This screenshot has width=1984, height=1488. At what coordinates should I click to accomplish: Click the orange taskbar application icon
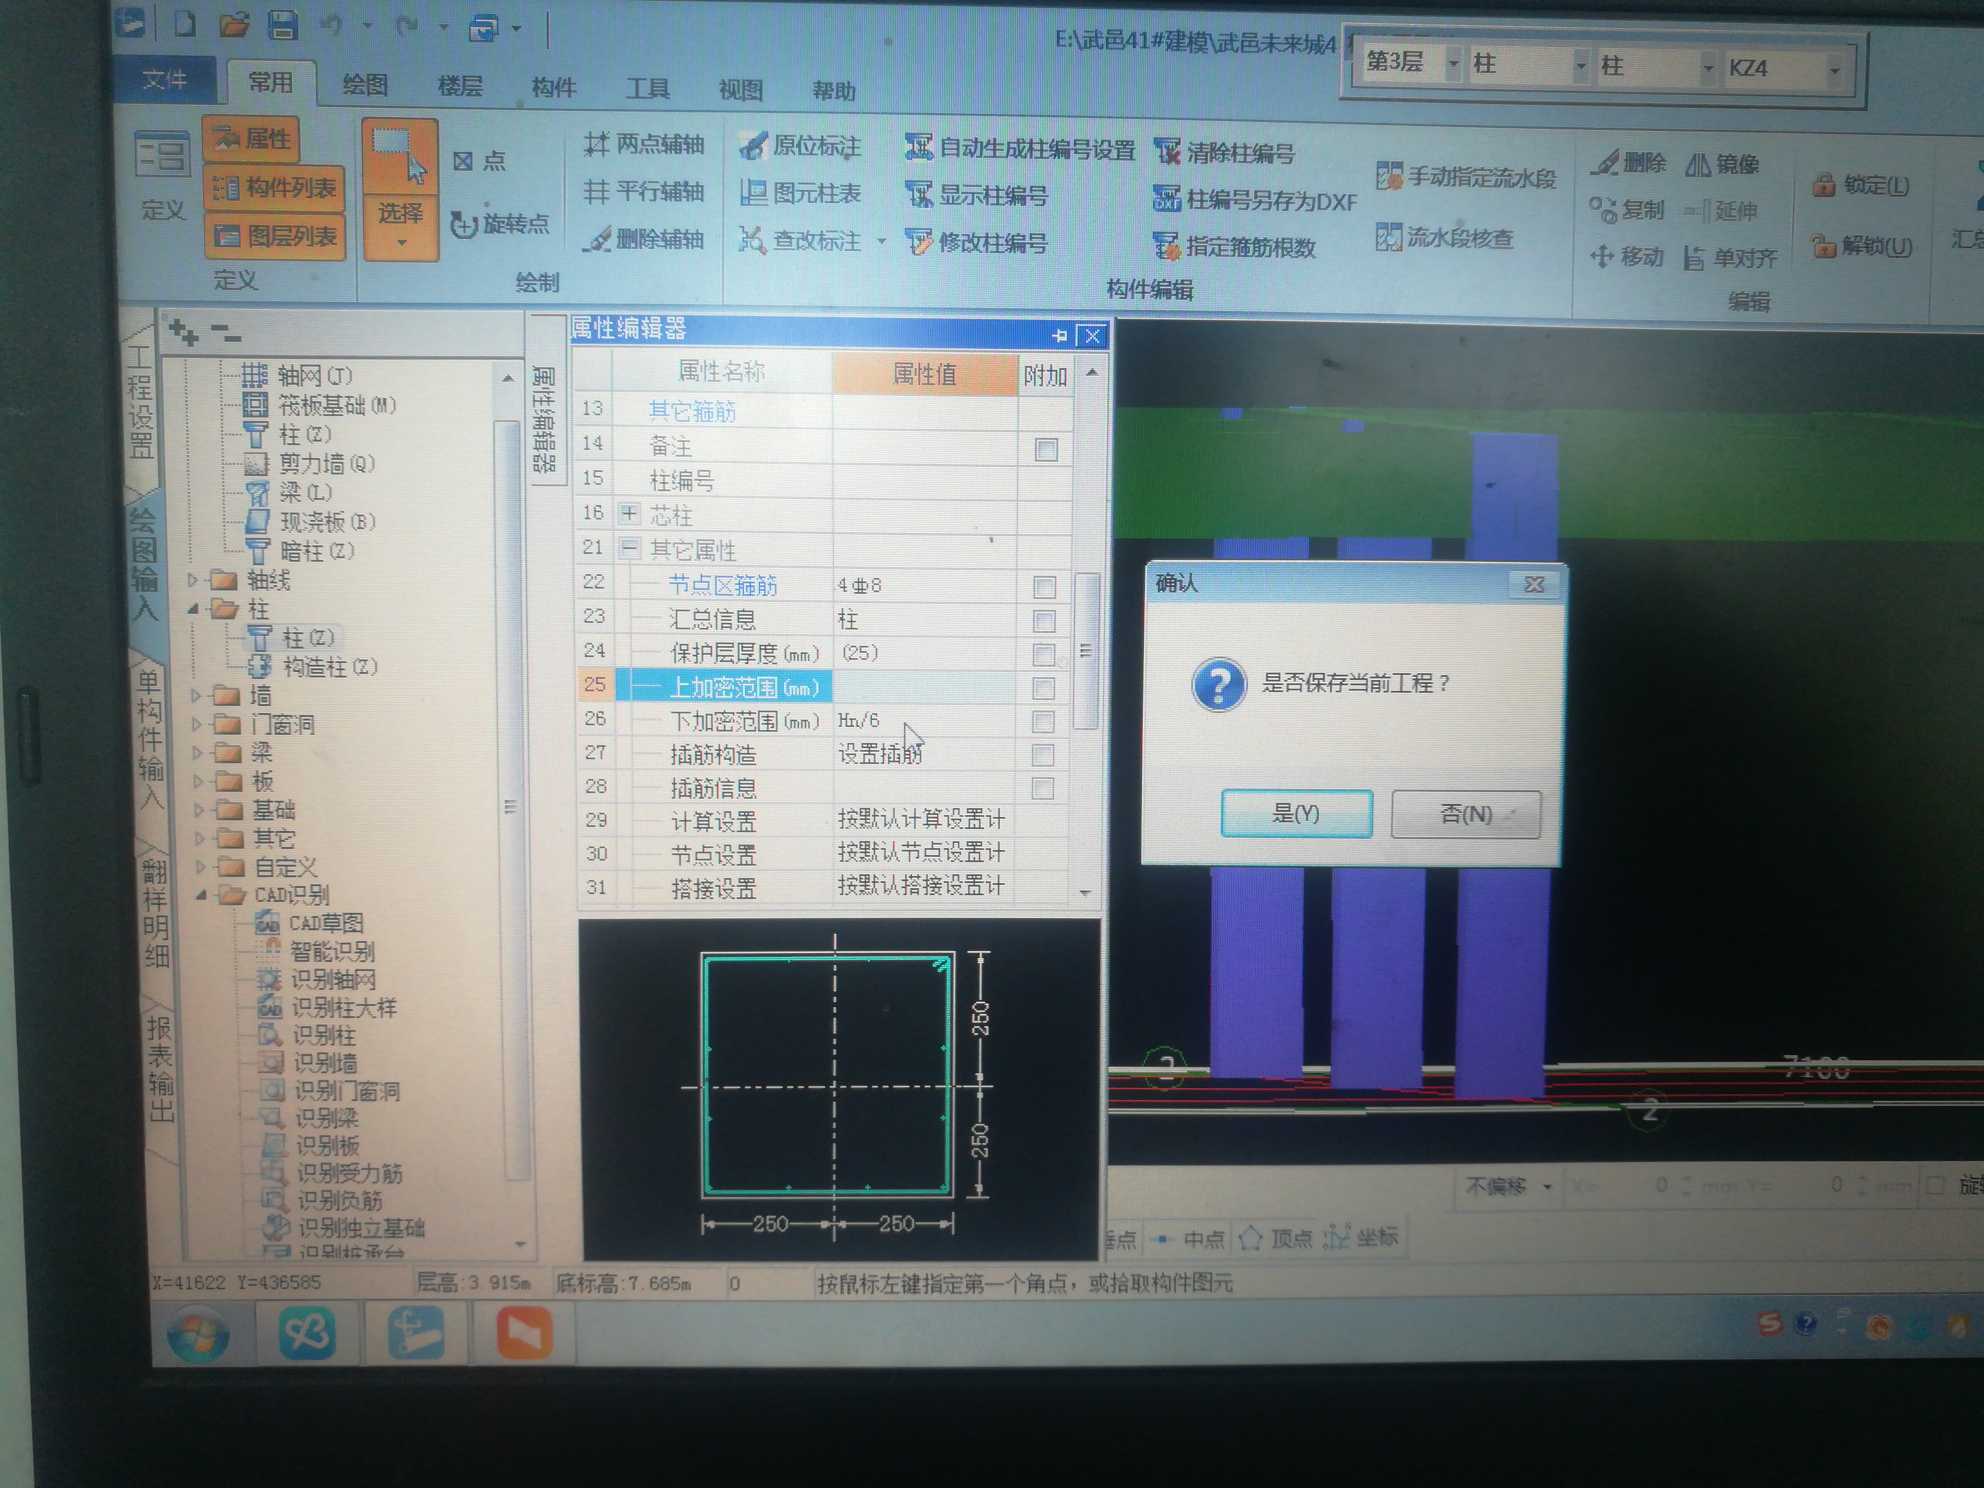pyautogui.click(x=524, y=1333)
